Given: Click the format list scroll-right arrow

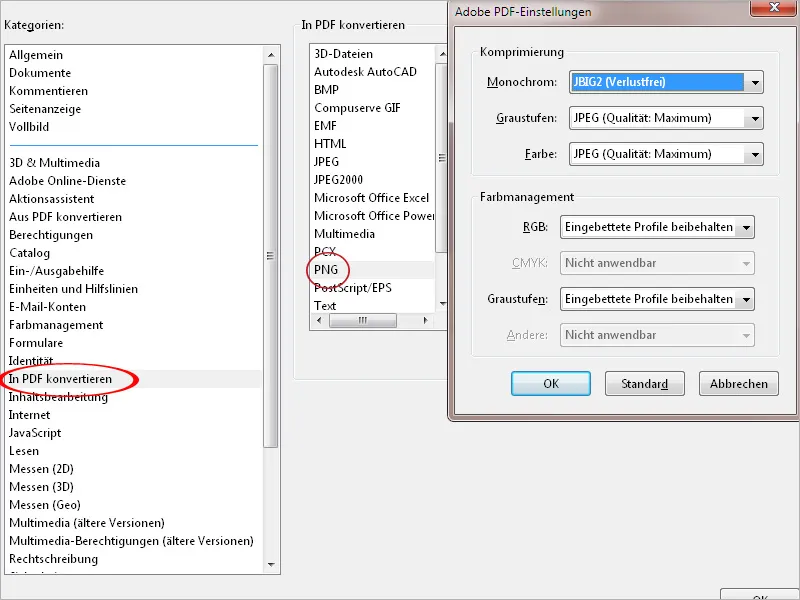Looking at the screenshot, I should pos(426,320).
